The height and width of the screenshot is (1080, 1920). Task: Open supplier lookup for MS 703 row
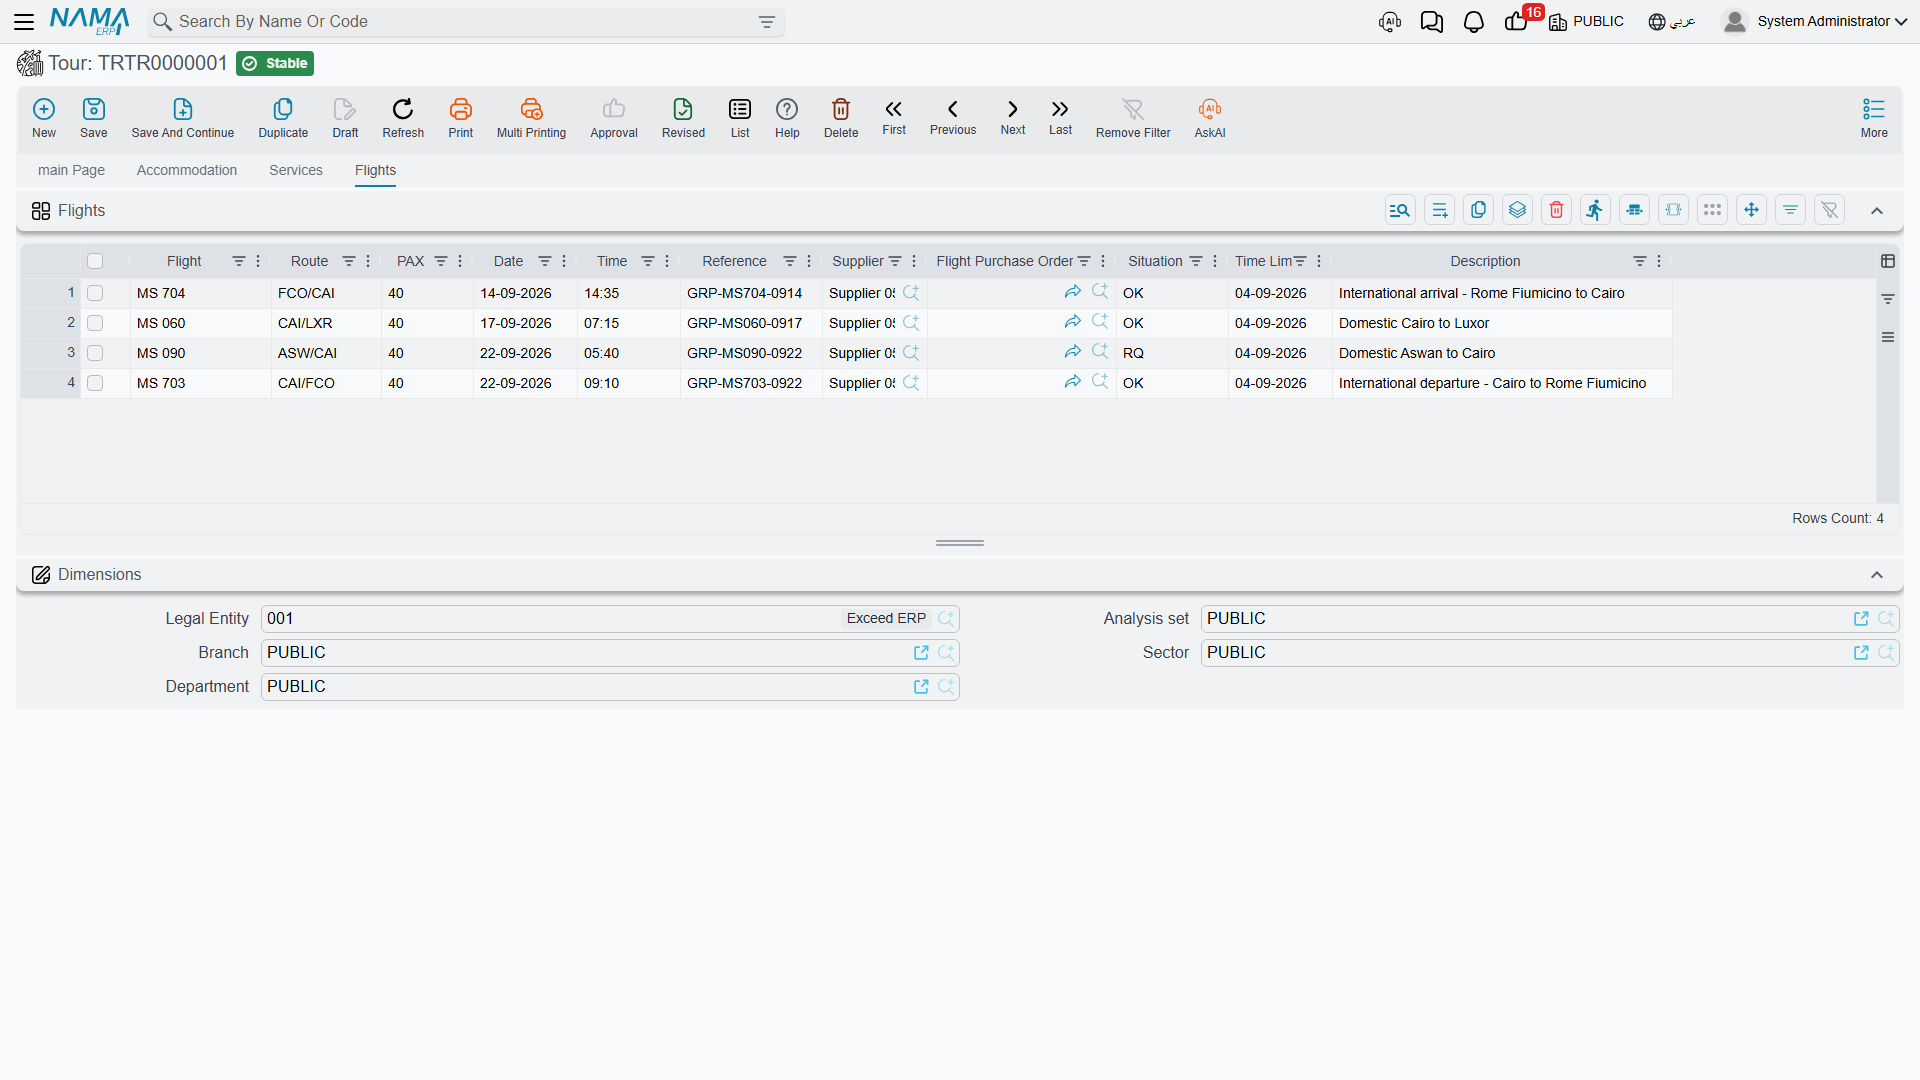911,382
